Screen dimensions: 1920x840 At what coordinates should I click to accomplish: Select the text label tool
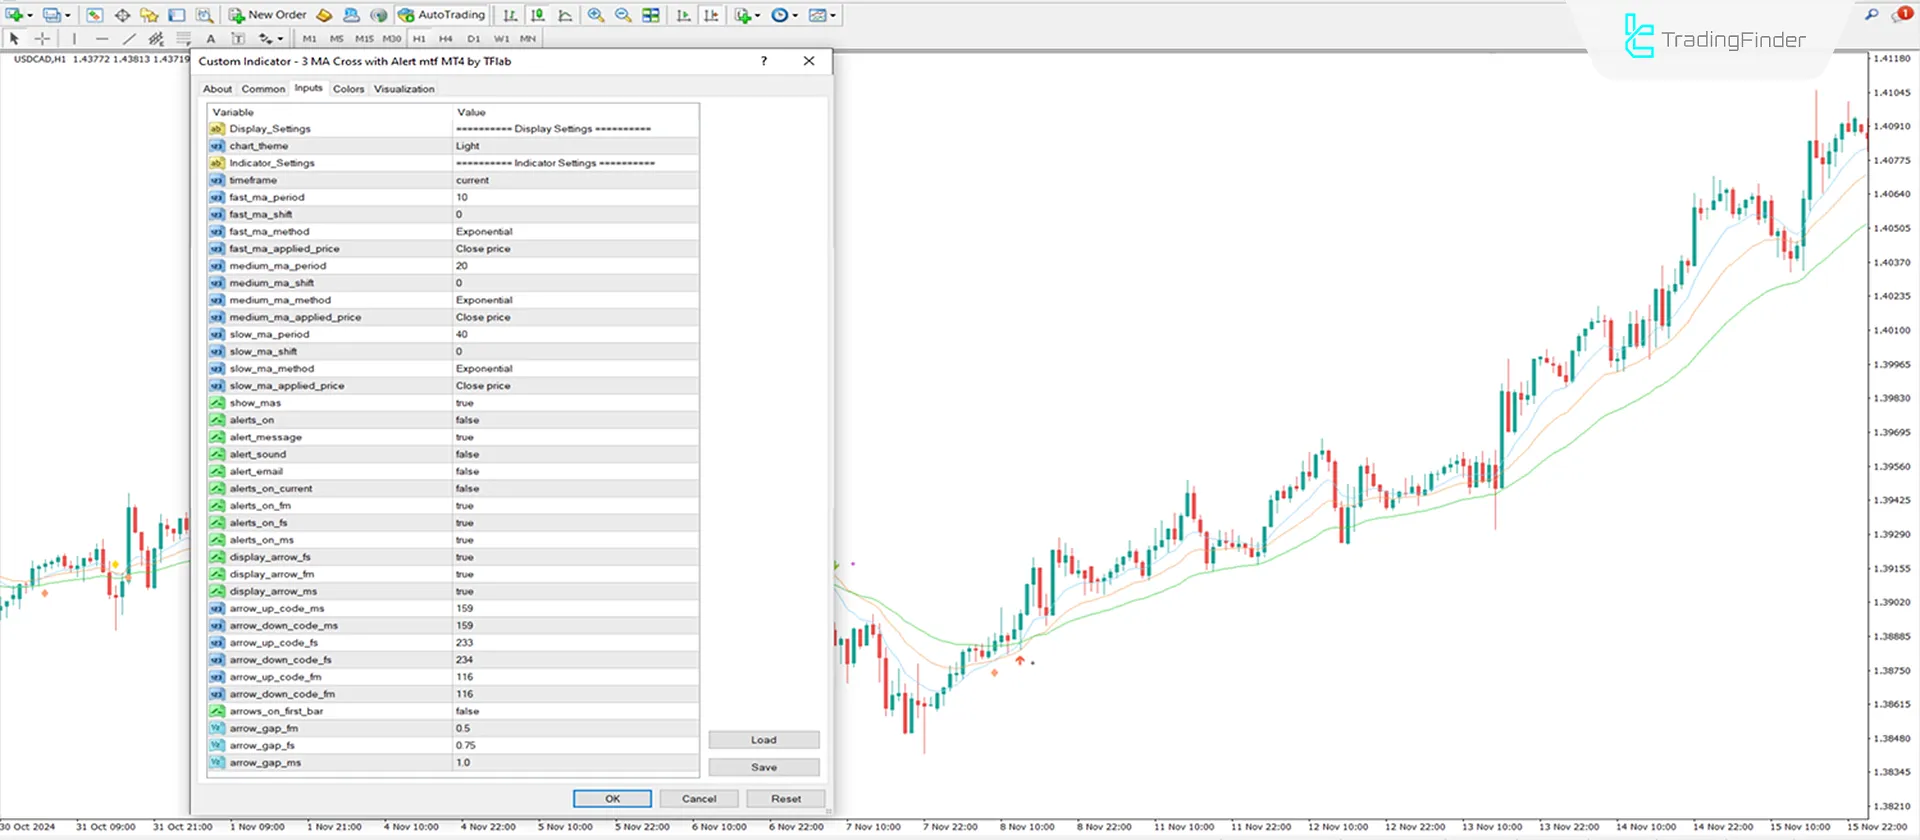tap(211, 39)
